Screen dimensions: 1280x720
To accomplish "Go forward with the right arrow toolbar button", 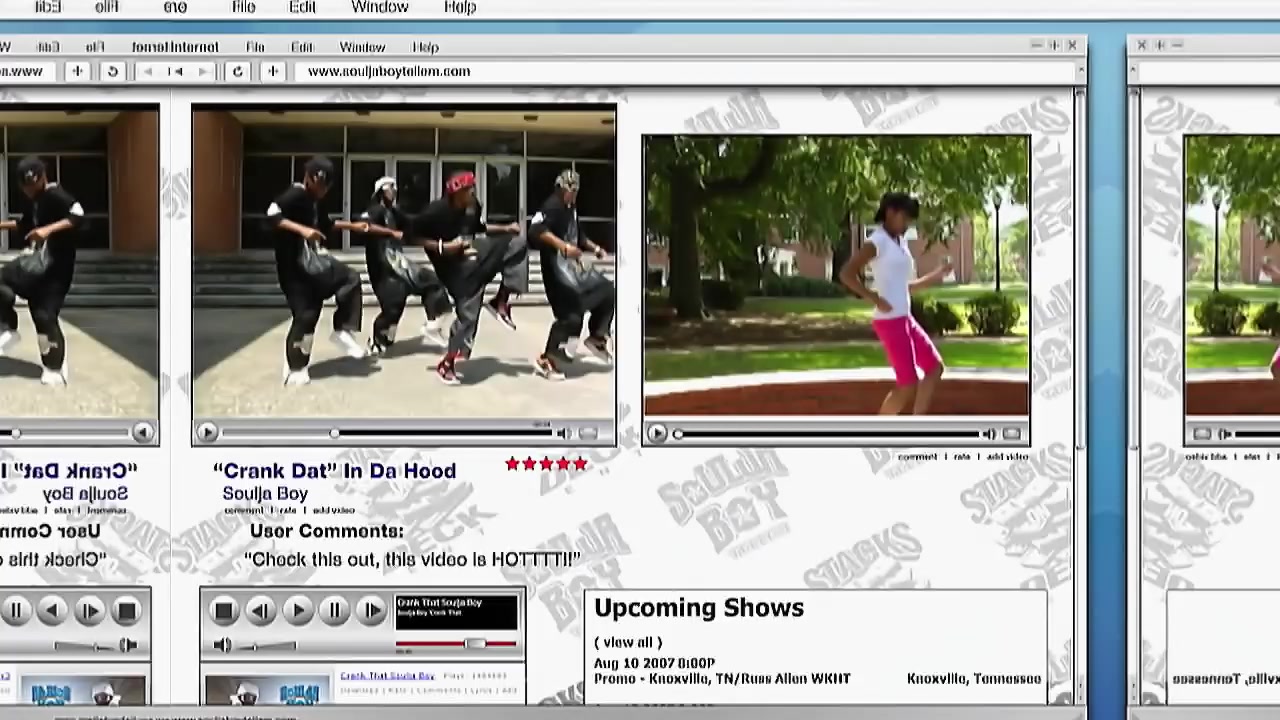I will (x=204, y=71).
